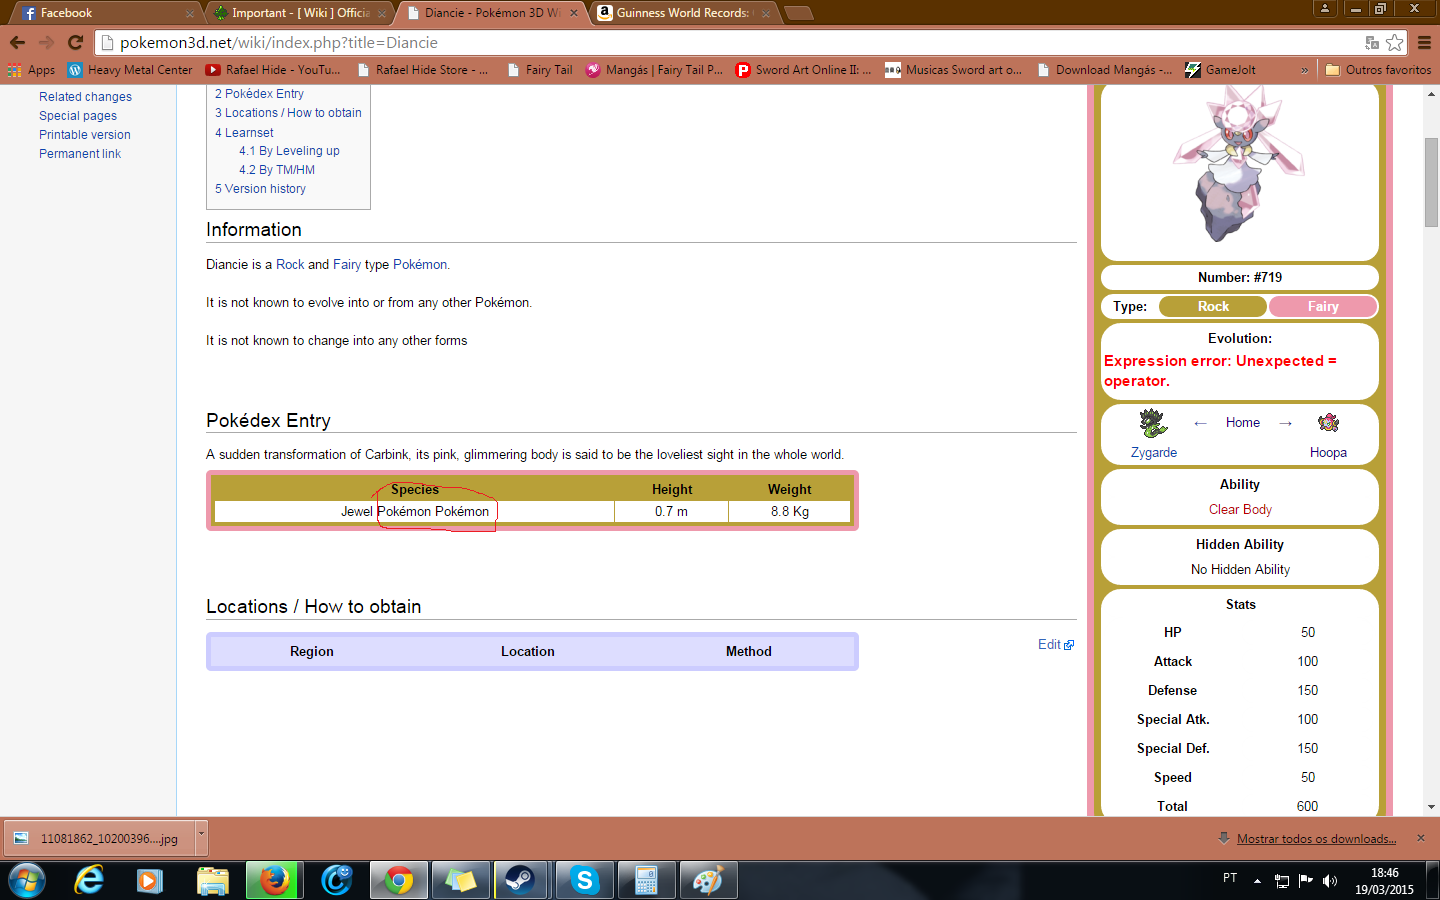Jump to 5 Version history section
This screenshot has height=900, width=1440.
[260, 189]
